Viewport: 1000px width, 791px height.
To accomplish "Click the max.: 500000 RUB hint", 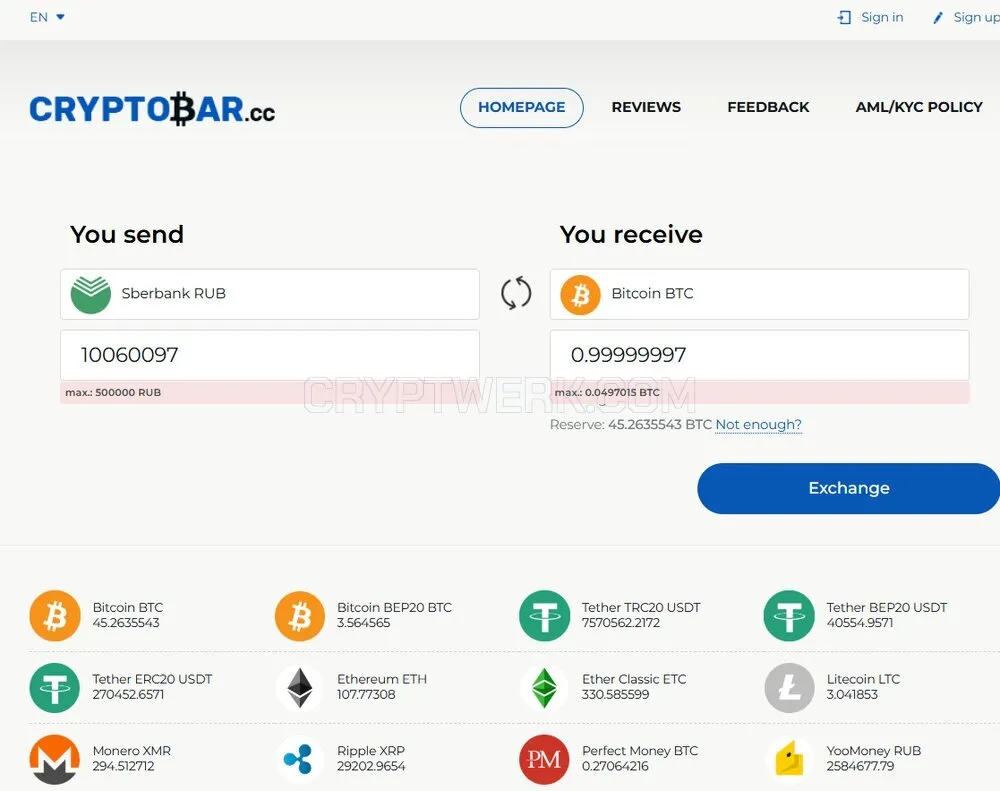I will (x=113, y=392).
